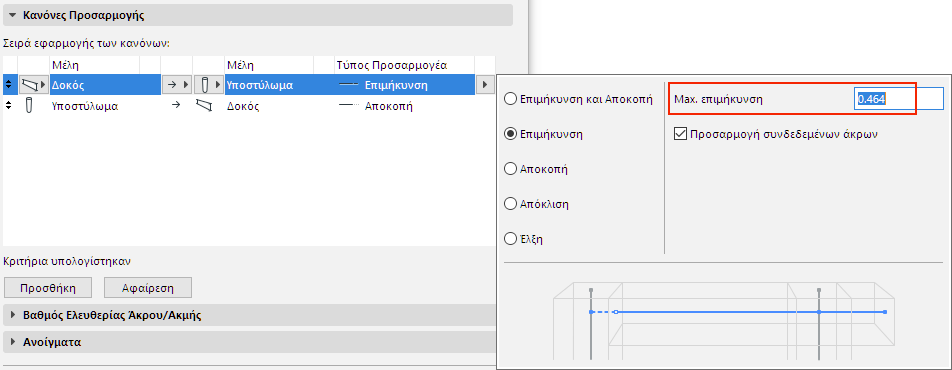Open the beam member type dropdown in first row
The image size is (952, 370).
click(x=33, y=84)
